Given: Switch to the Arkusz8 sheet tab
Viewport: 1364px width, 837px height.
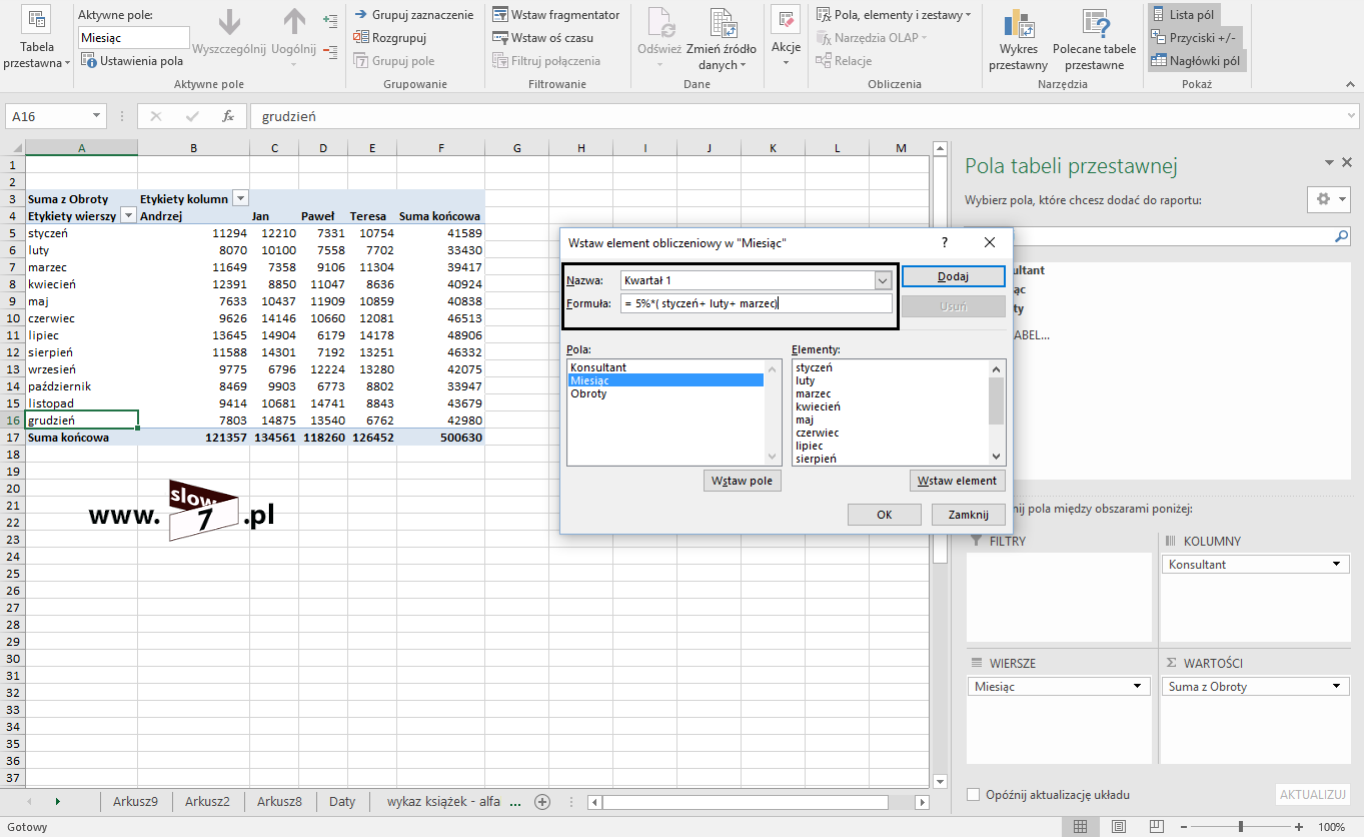Looking at the screenshot, I should (279, 801).
